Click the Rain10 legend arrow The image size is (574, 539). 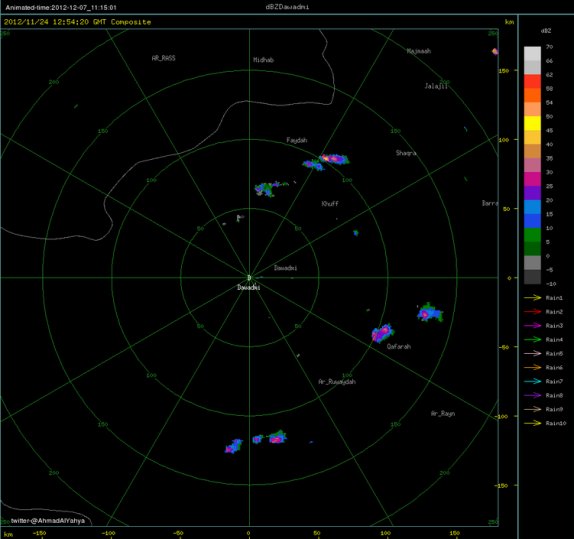tap(532, 423)
